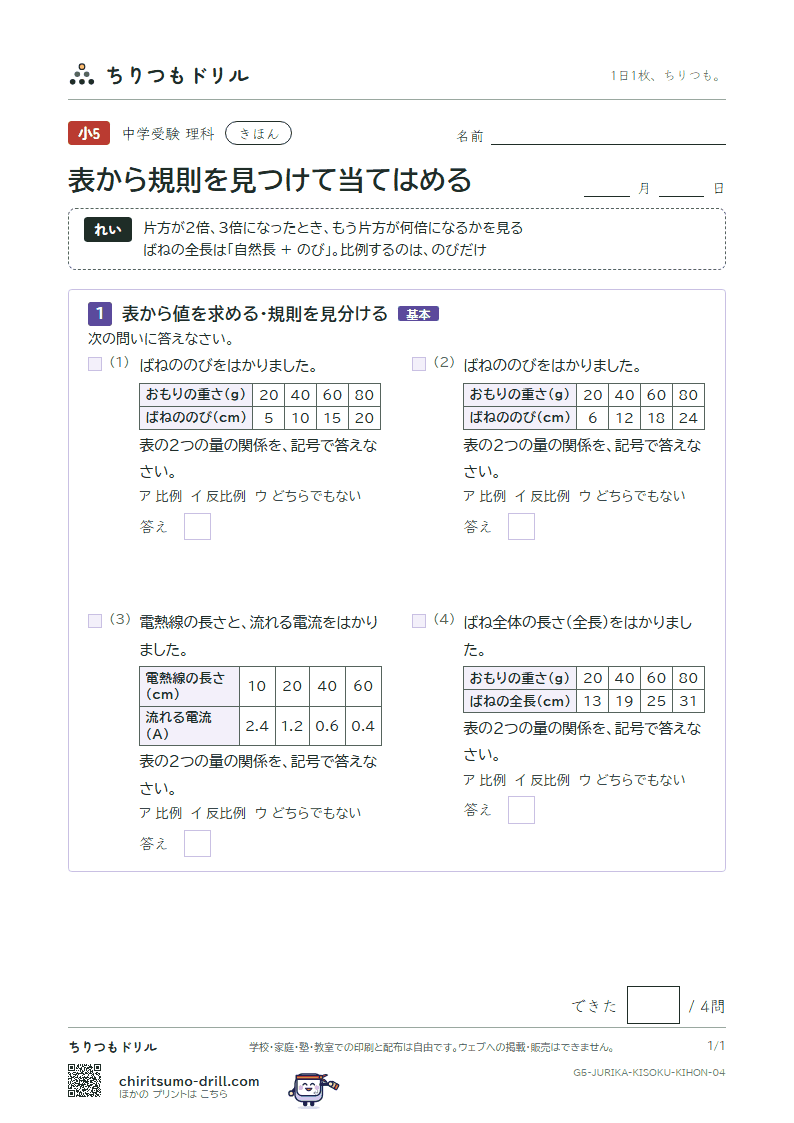Click the value 2.4 in question (3) table
The image size is (794, 1123).
(257, 726)
